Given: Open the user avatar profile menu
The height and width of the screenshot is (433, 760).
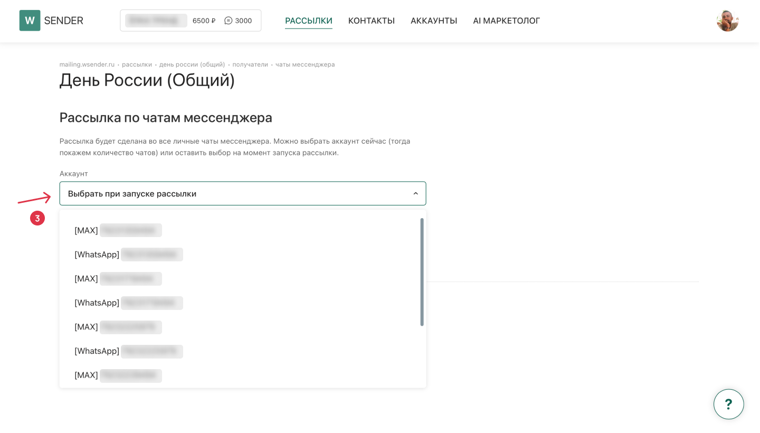Looking at the screenshot, I should pos(727,21).
